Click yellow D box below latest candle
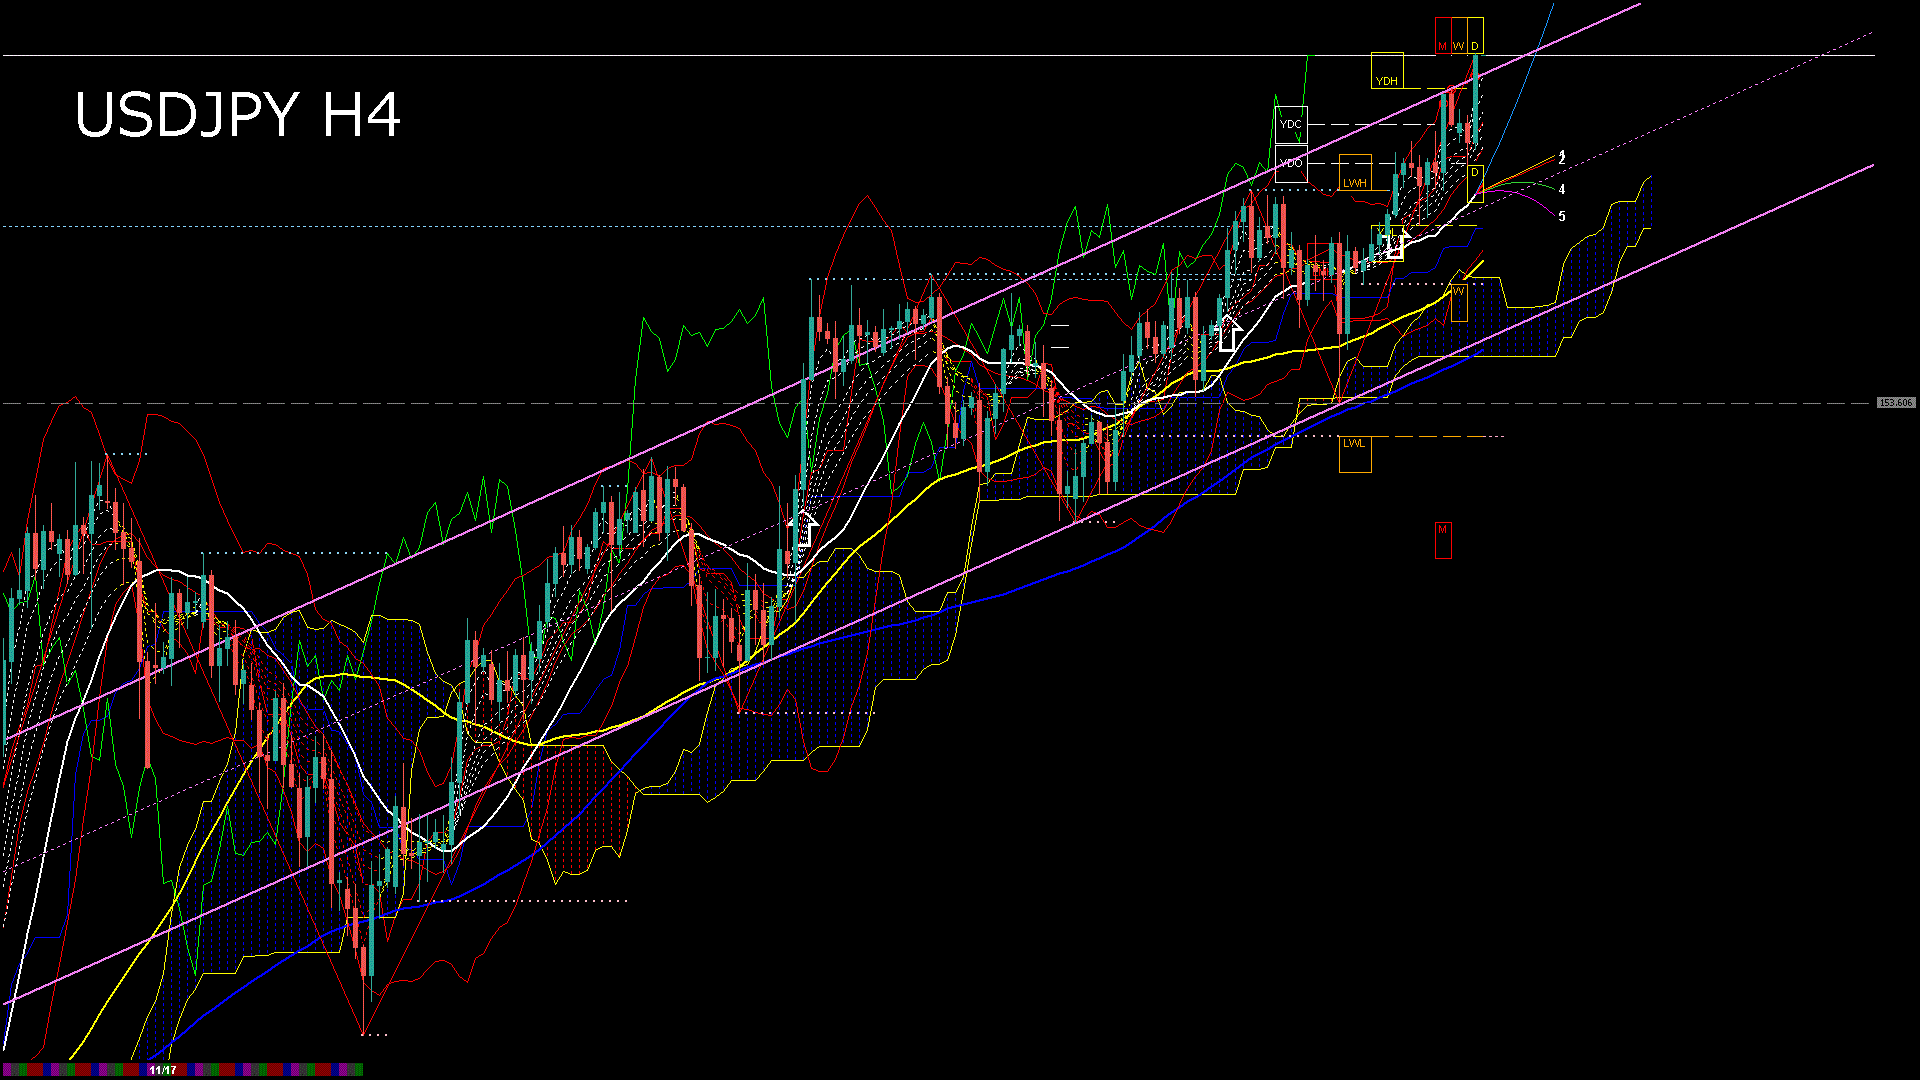The width and height of the screenshot is (1920, 1080). (x=1475, y=182)
